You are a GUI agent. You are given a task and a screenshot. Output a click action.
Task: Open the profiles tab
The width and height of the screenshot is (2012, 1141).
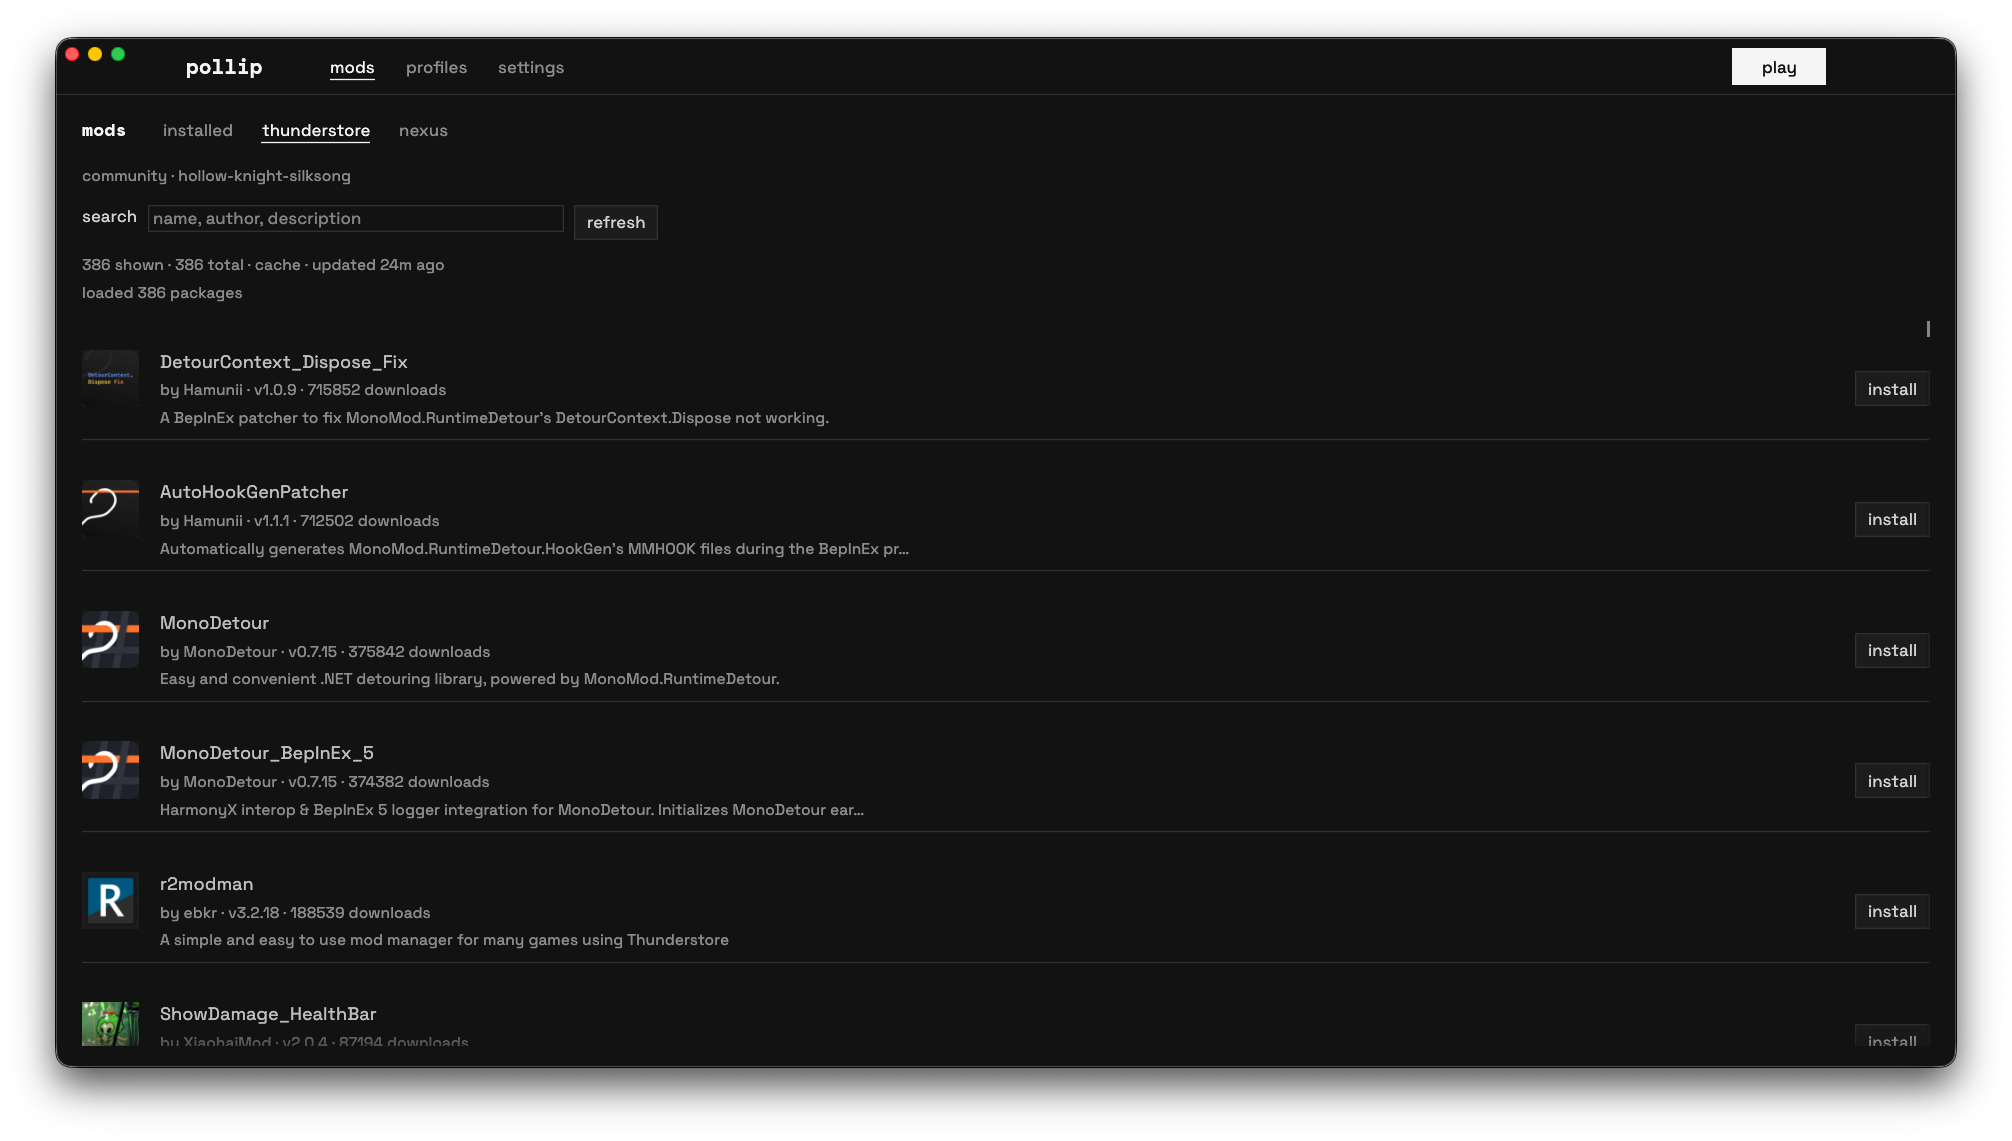point(436,67)
